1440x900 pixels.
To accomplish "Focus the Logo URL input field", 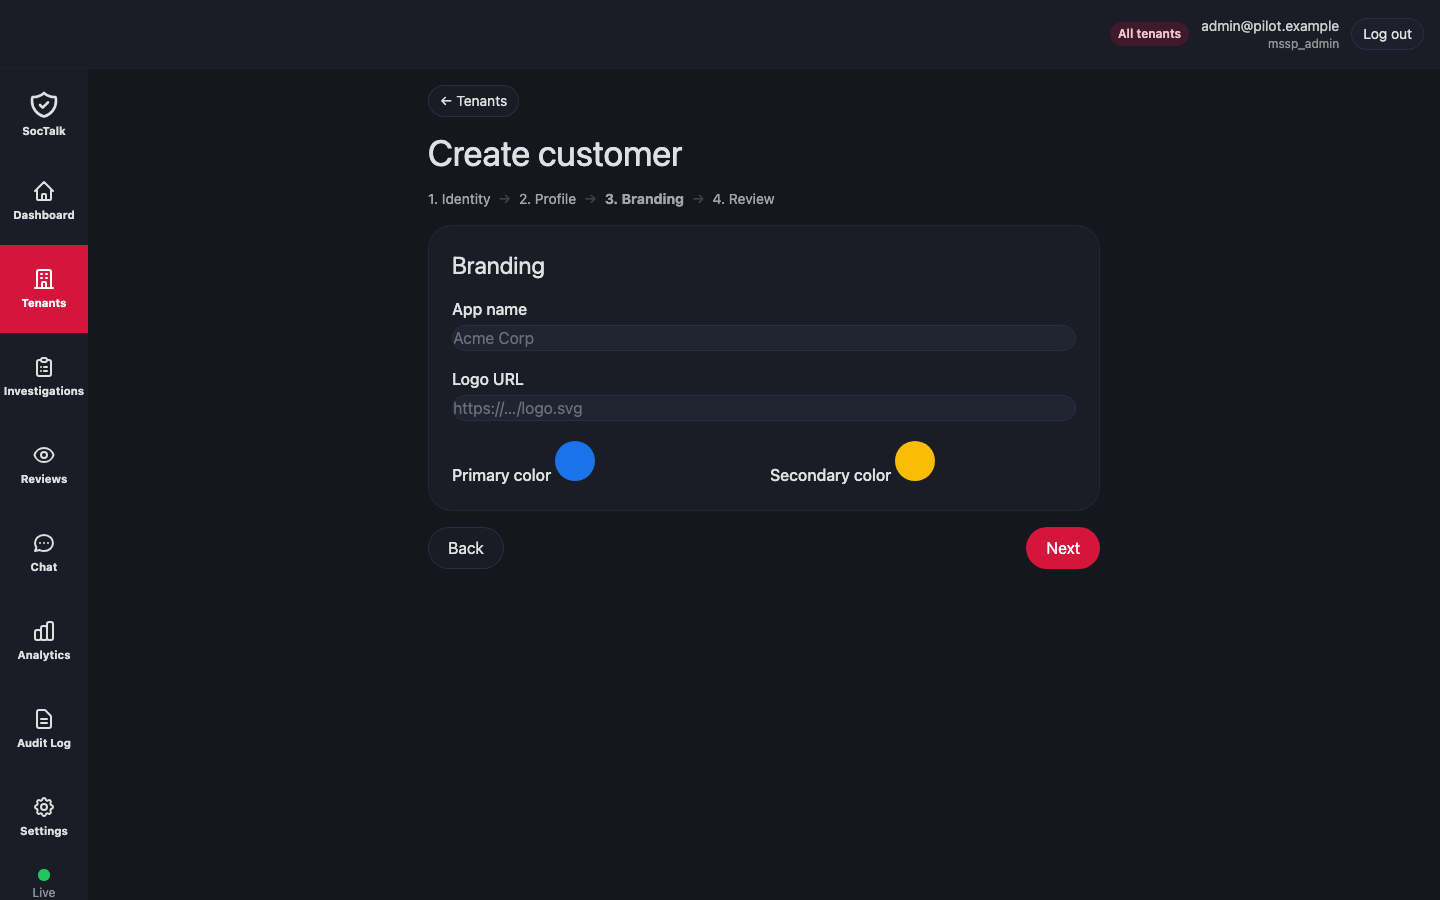I will 764,408.
